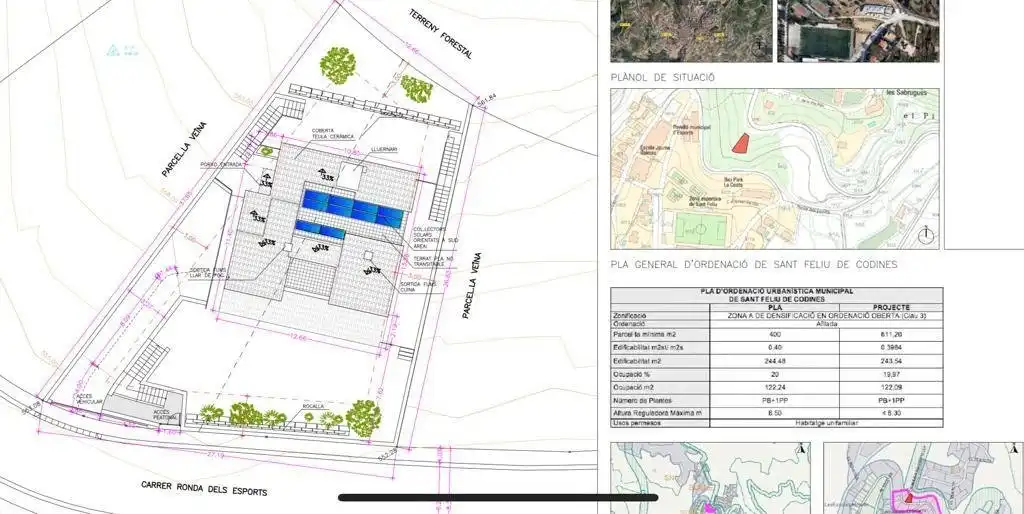Click the "122.24" table cell
Viewport: 1024px width, 514px height.
pyautogui.click(x=775, y=387)
